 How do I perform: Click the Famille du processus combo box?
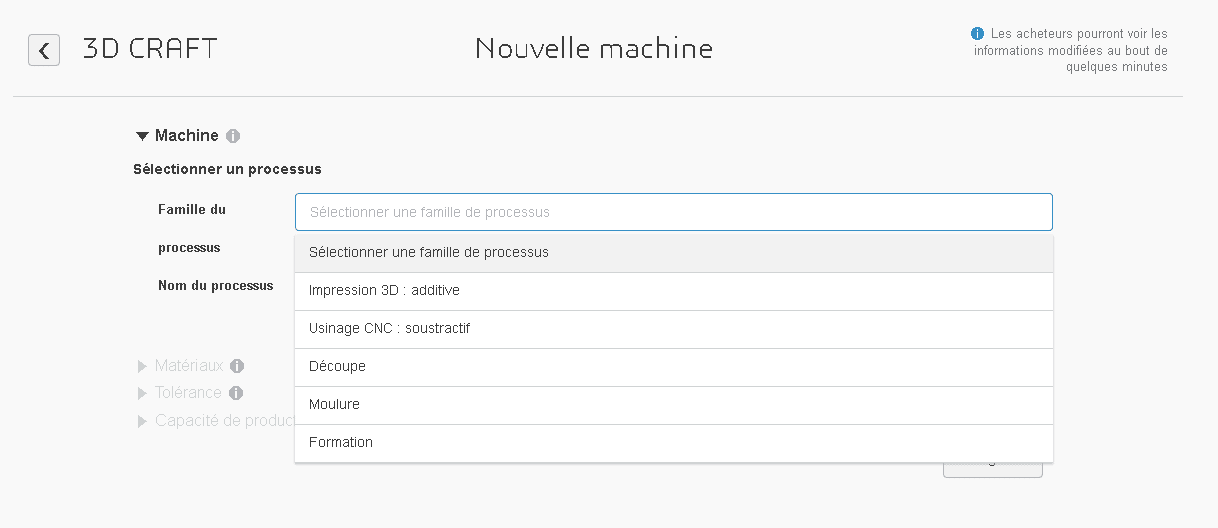(673, 212)
